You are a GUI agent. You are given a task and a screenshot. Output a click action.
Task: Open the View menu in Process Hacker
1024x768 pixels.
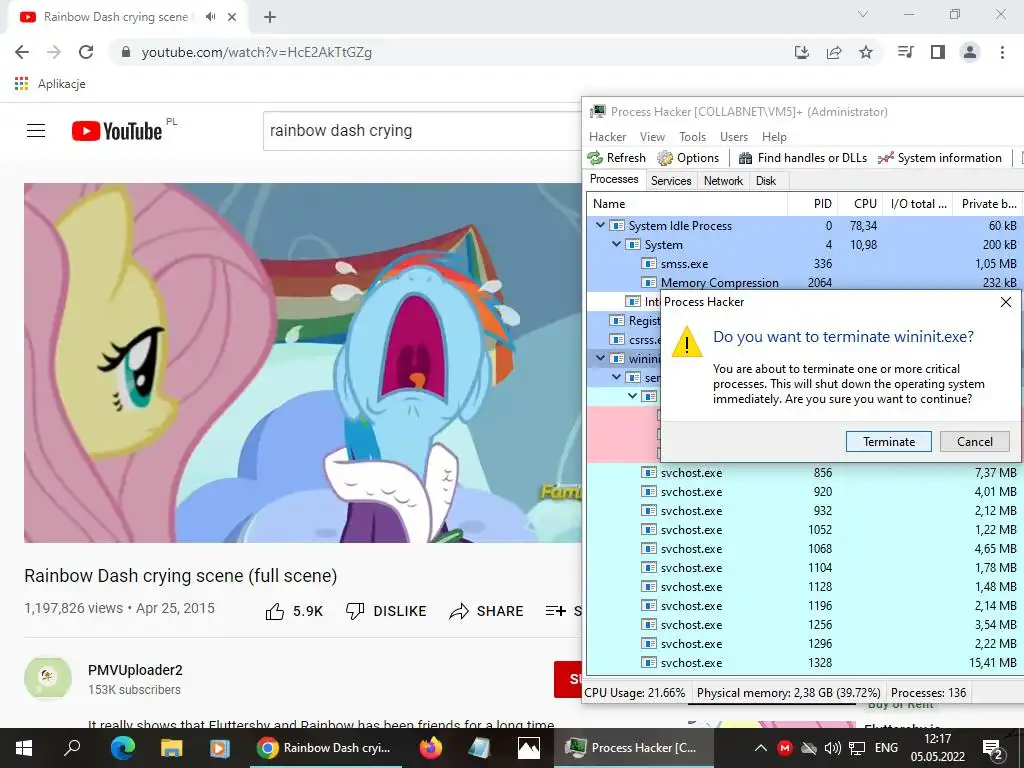[x=652, y=136]
